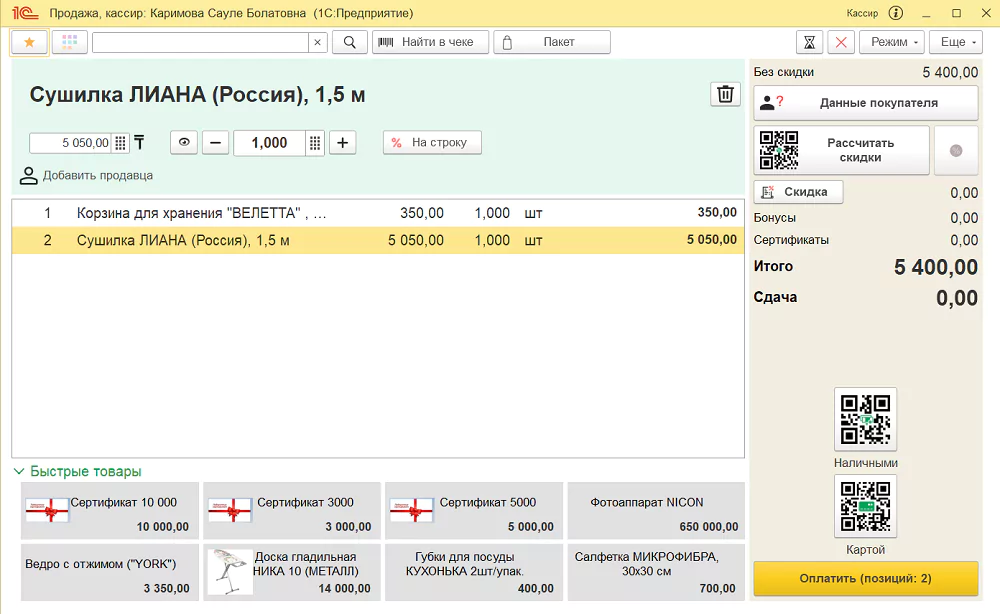The height and width of the screenshot is (614, 1000).
Task: Open the Еще dropdown menu
Action: pyautogui.click(x=956, y=42)
